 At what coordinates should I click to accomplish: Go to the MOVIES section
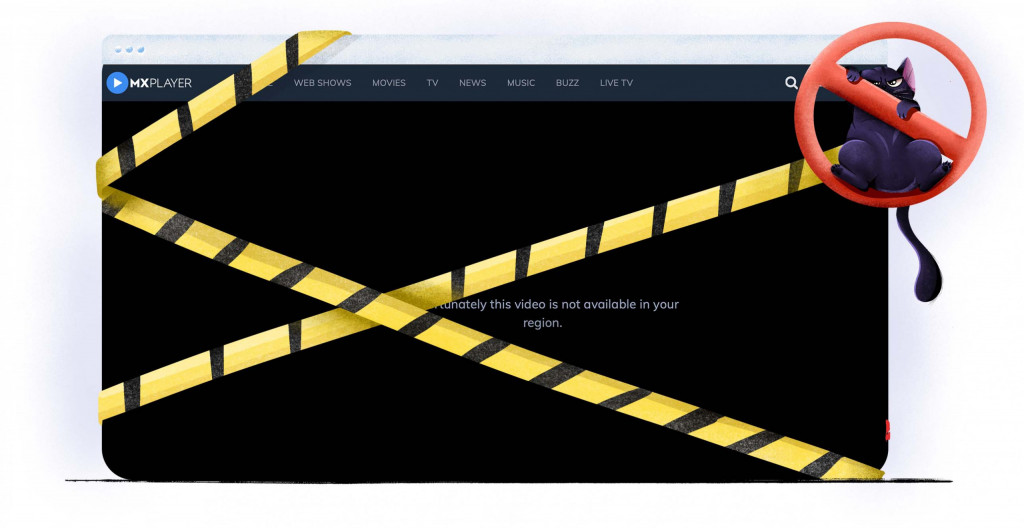[389, 83]
